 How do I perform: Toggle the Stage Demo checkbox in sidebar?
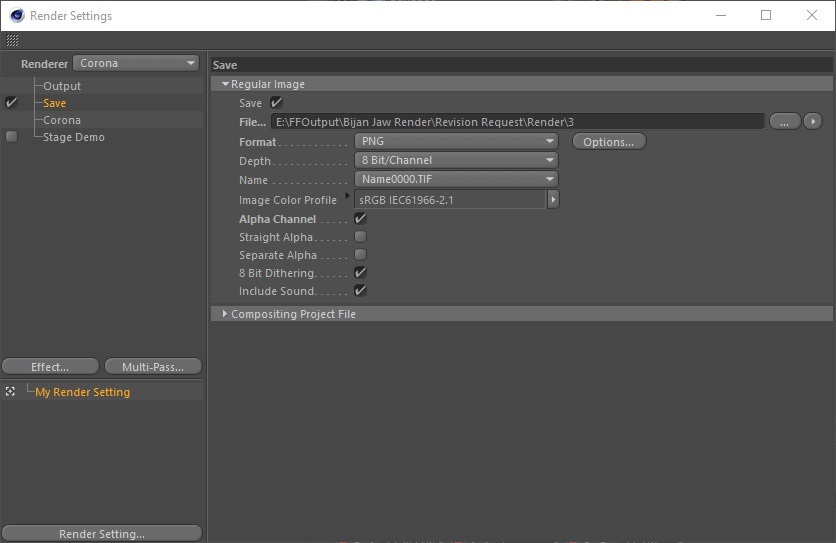coord(11,137)
